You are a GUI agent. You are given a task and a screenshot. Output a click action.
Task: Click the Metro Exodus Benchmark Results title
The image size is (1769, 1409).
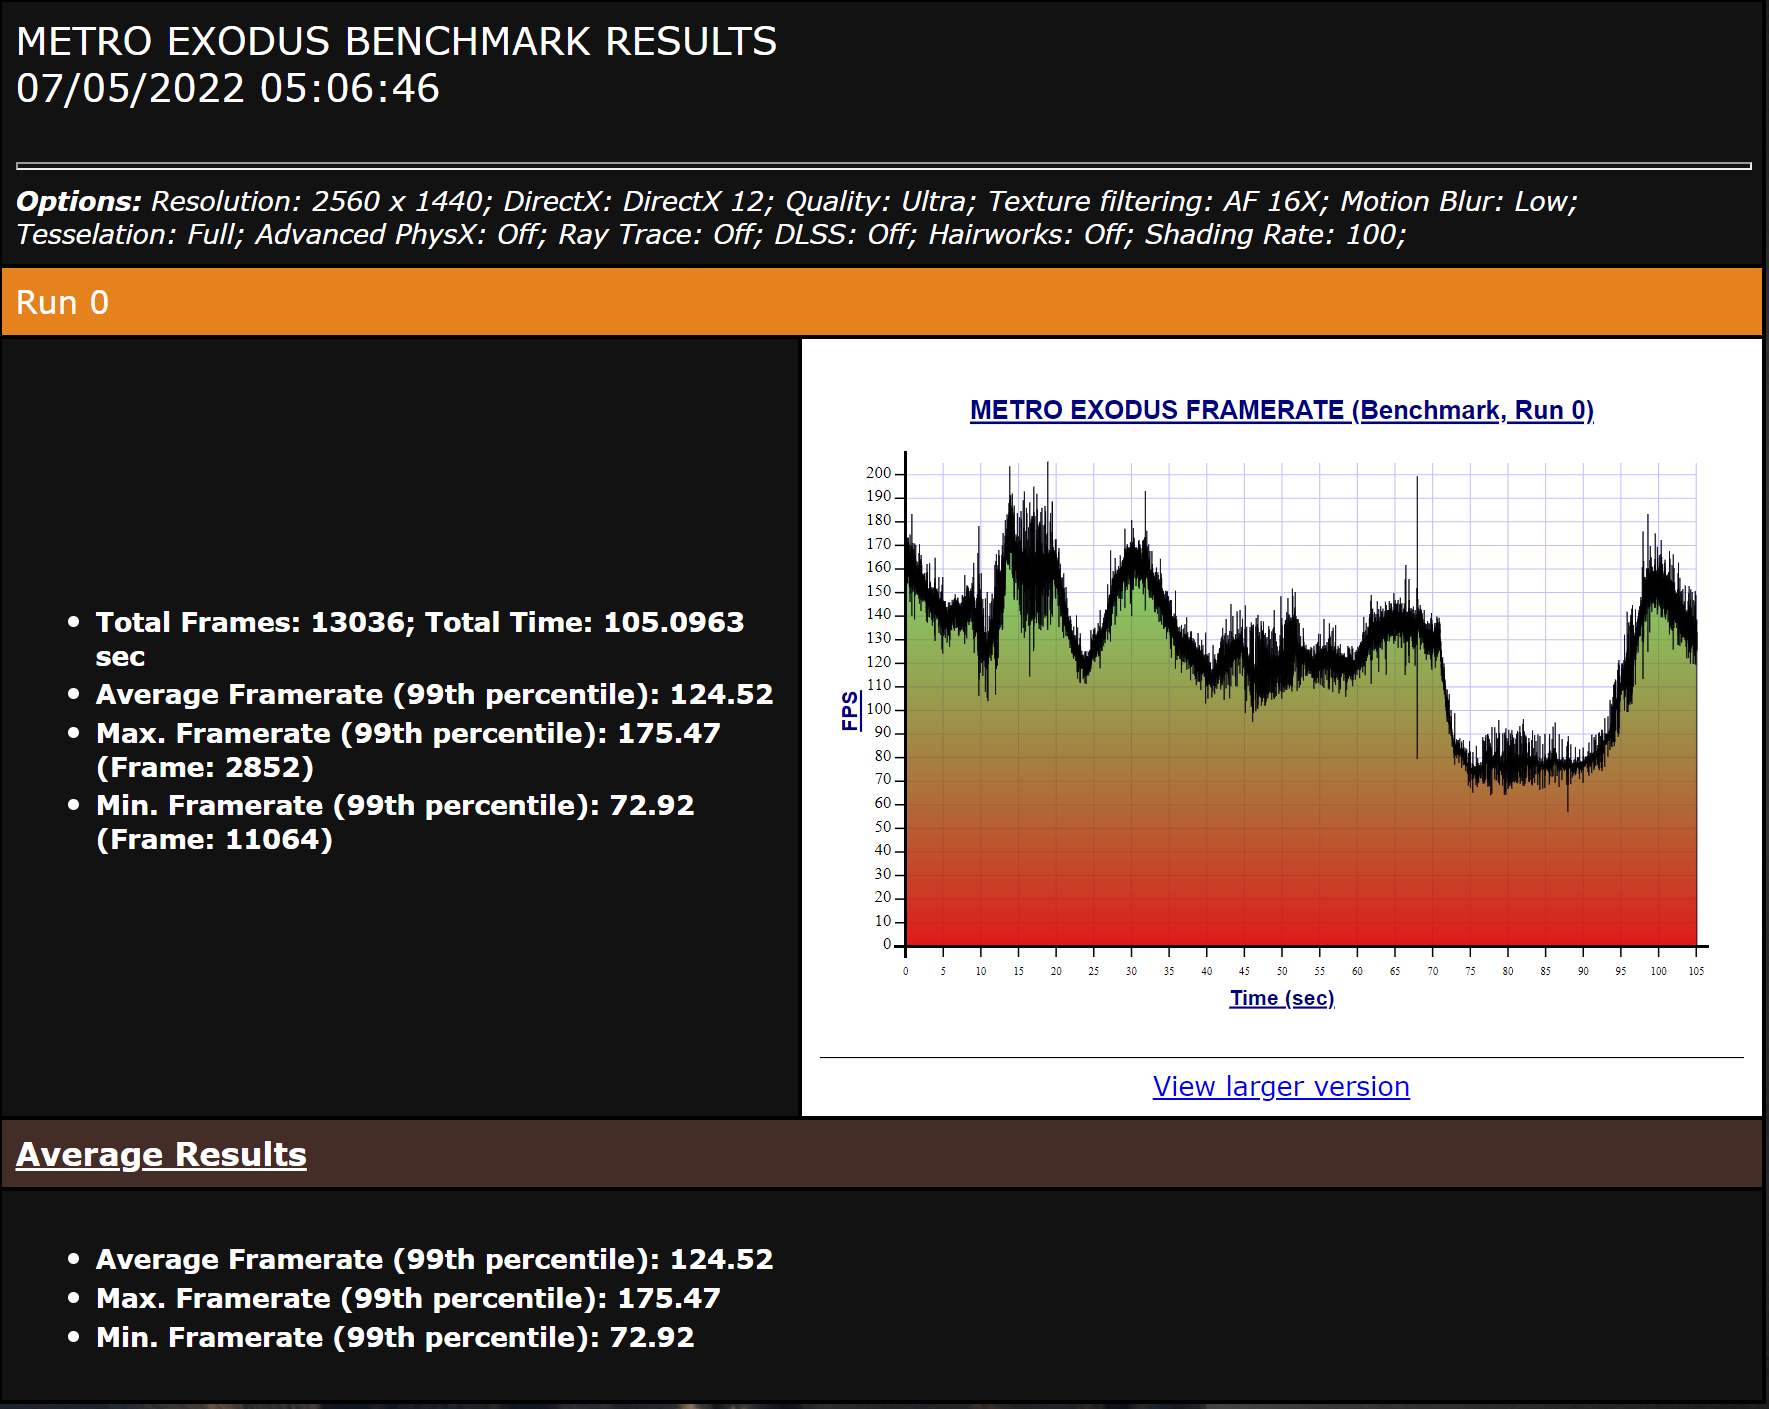pos(396,42)
